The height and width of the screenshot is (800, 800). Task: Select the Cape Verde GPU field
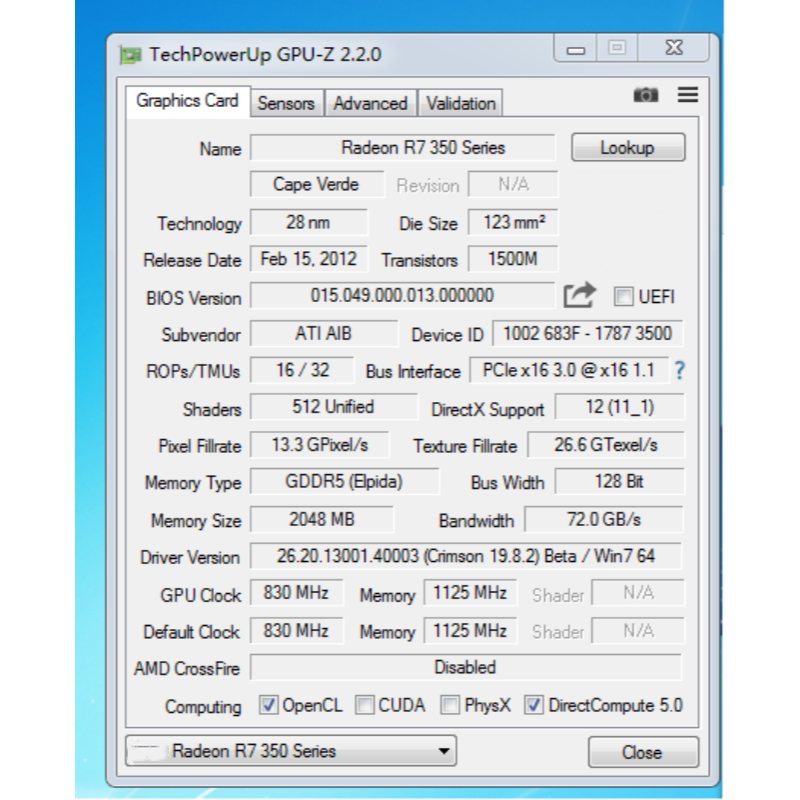(x=317, y=184)
